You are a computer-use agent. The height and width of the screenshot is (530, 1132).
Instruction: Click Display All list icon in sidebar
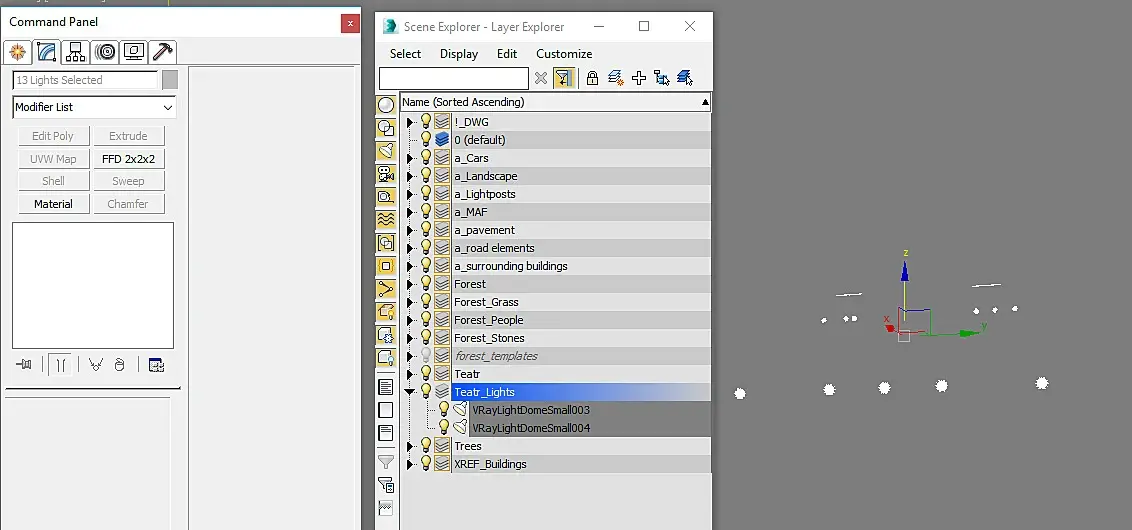pos(386,387)
